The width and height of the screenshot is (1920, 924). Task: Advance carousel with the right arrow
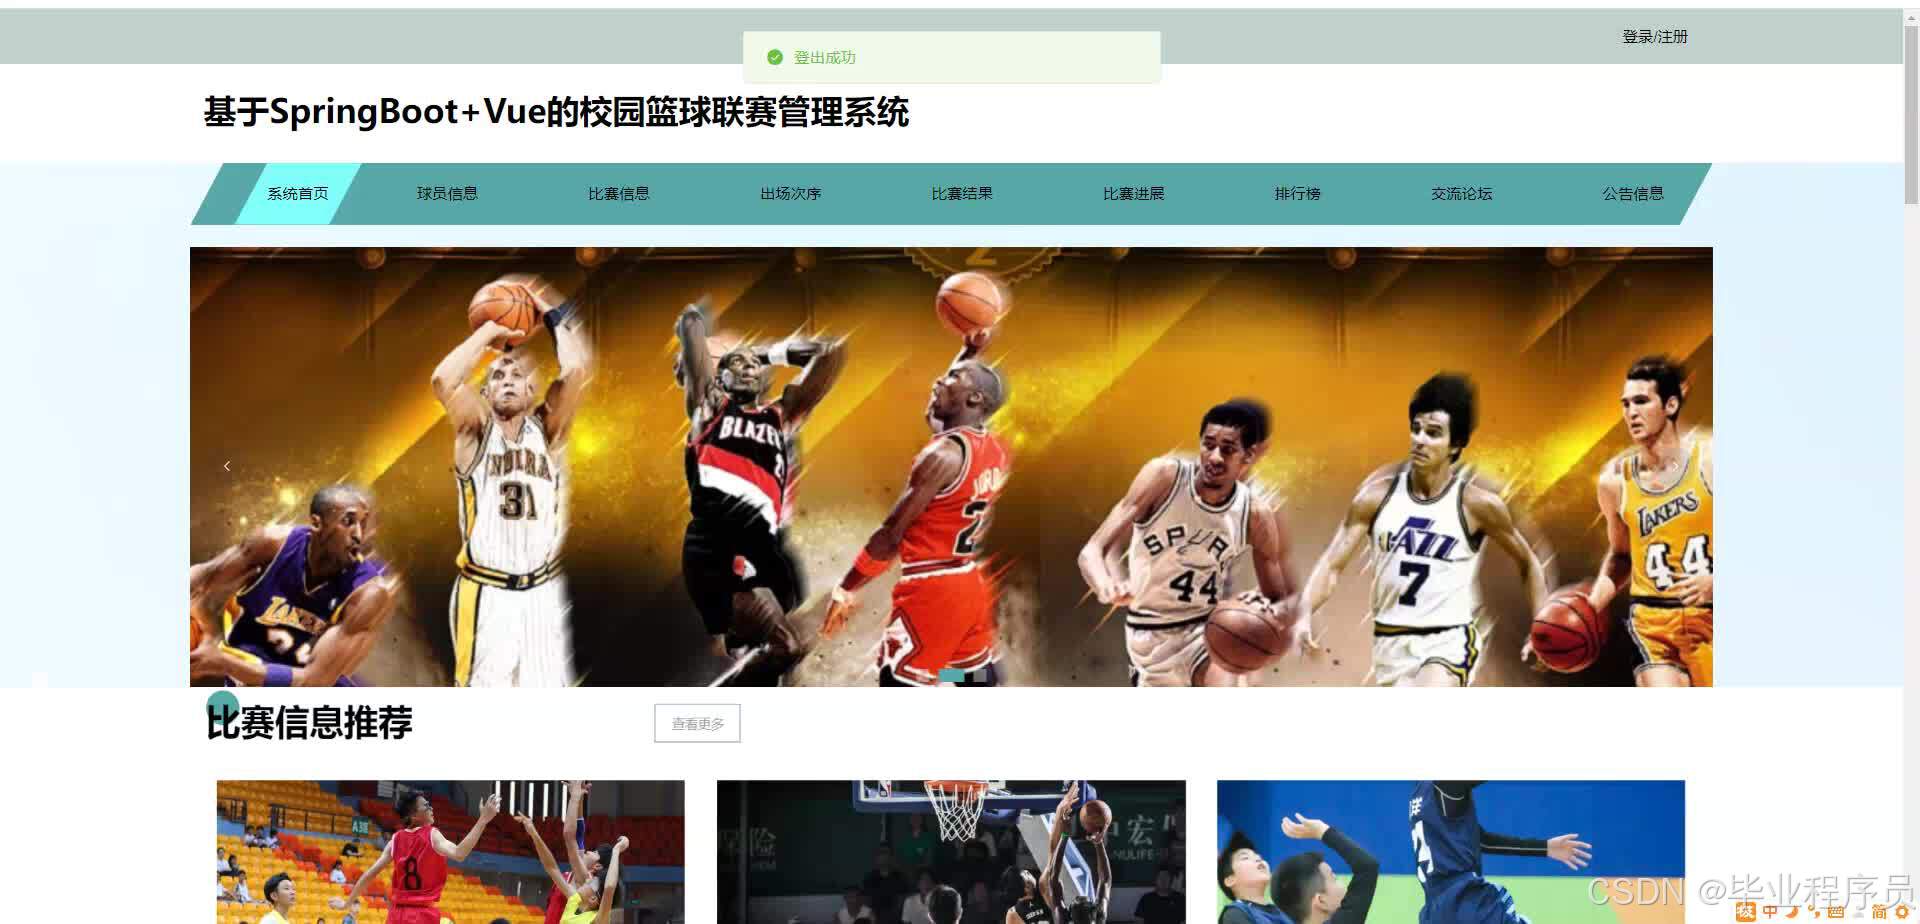click(1676, 466)
